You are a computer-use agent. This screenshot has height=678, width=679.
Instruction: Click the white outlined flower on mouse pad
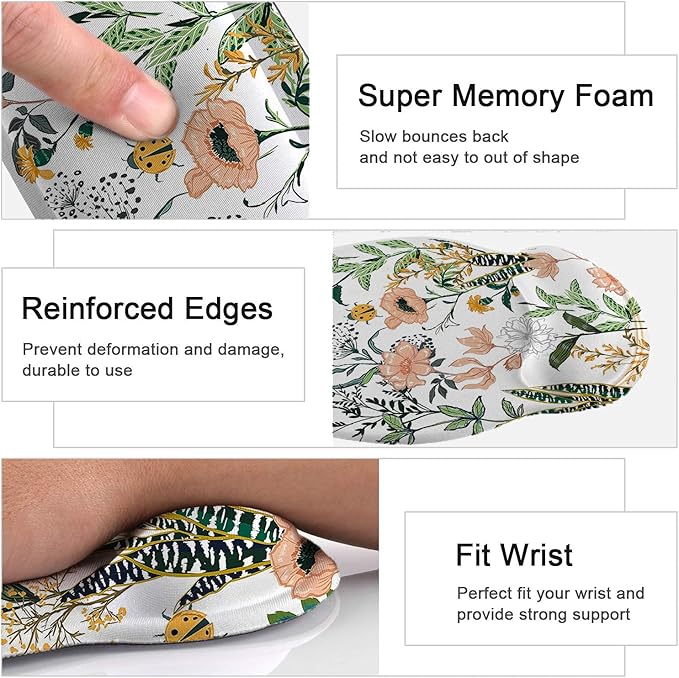coord(525,336)
